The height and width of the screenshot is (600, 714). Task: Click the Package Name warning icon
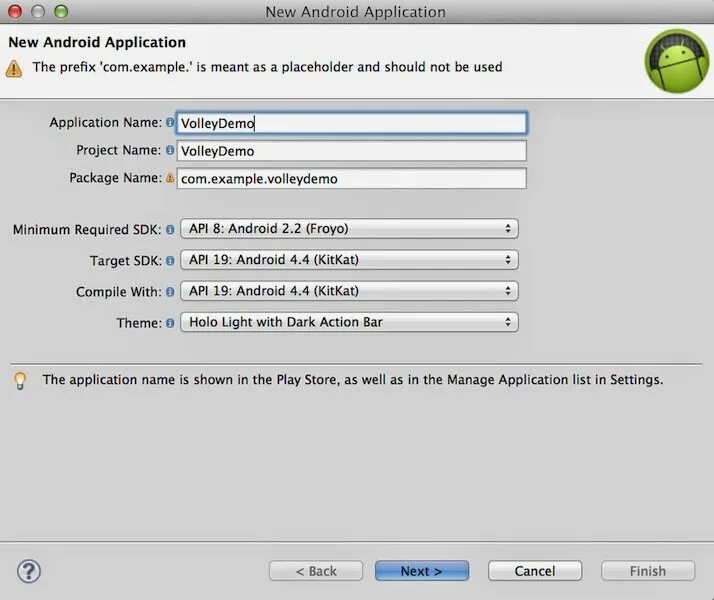pyautogui.click(x=170, y=178)
